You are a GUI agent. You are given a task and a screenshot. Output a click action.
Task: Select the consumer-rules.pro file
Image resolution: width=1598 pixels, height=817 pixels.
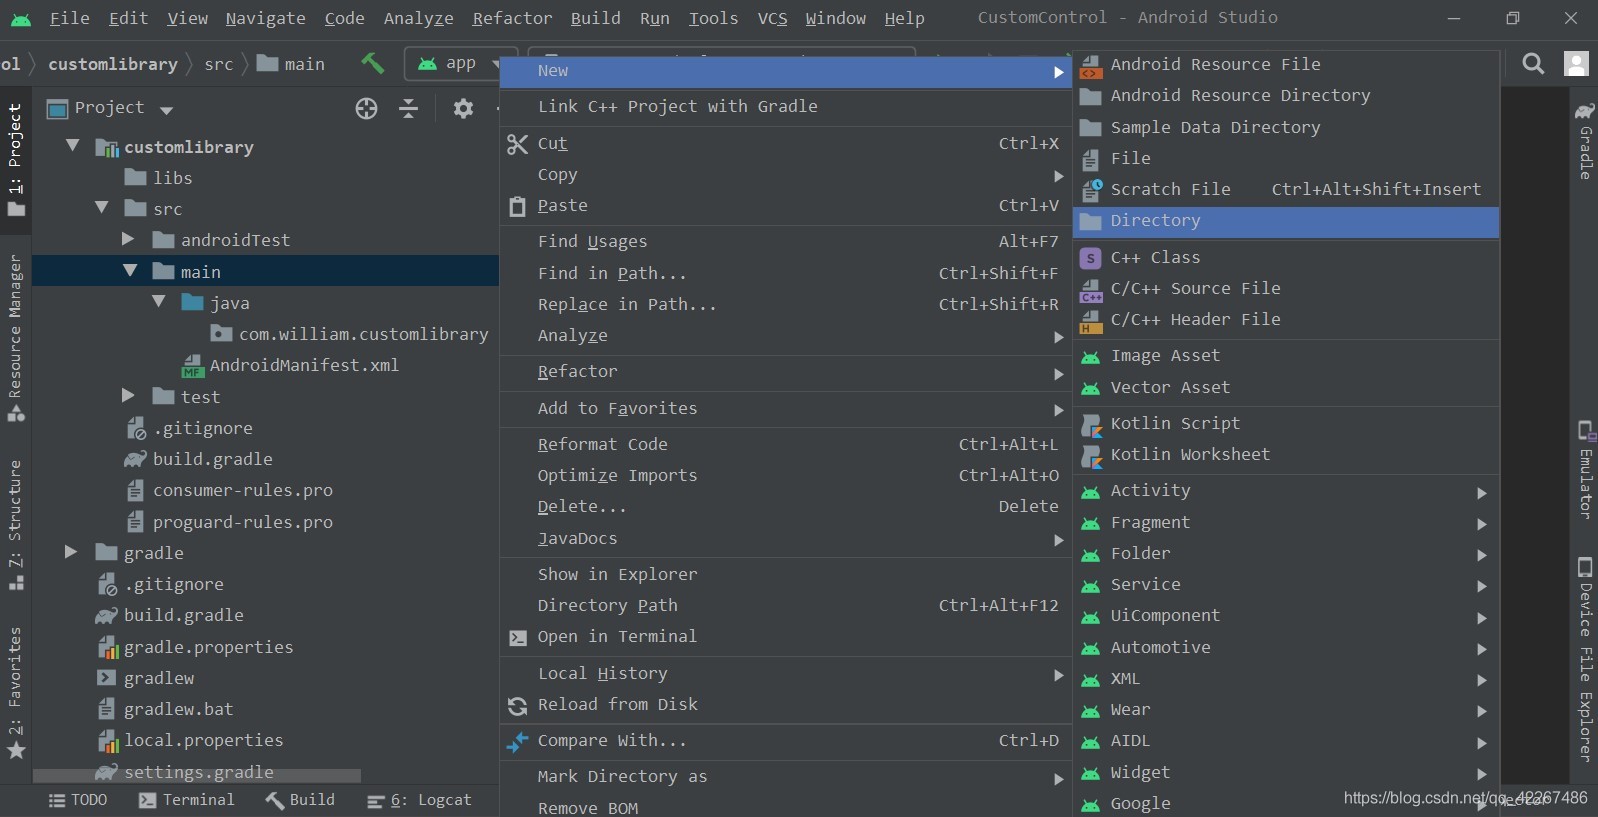pyautogui.click(x=230, y=490)
